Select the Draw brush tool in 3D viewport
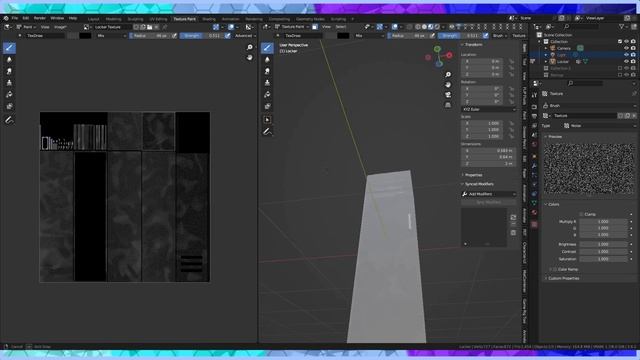This screenshot has height=360, width=640. pyautogui.click(x=267, y=48)
